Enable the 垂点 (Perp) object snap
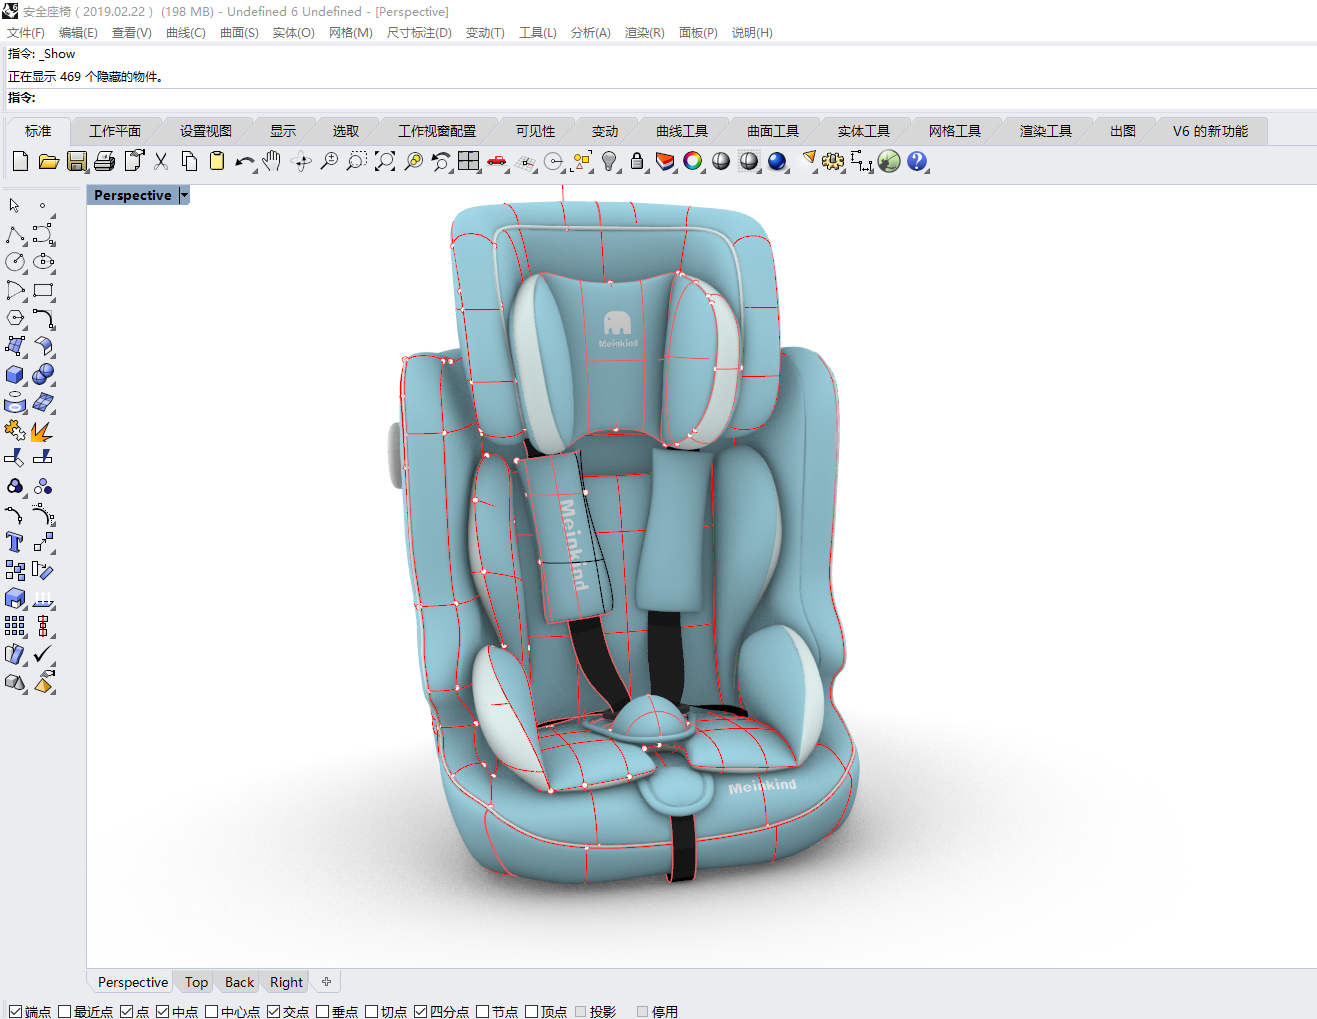 coord(323,1011)
